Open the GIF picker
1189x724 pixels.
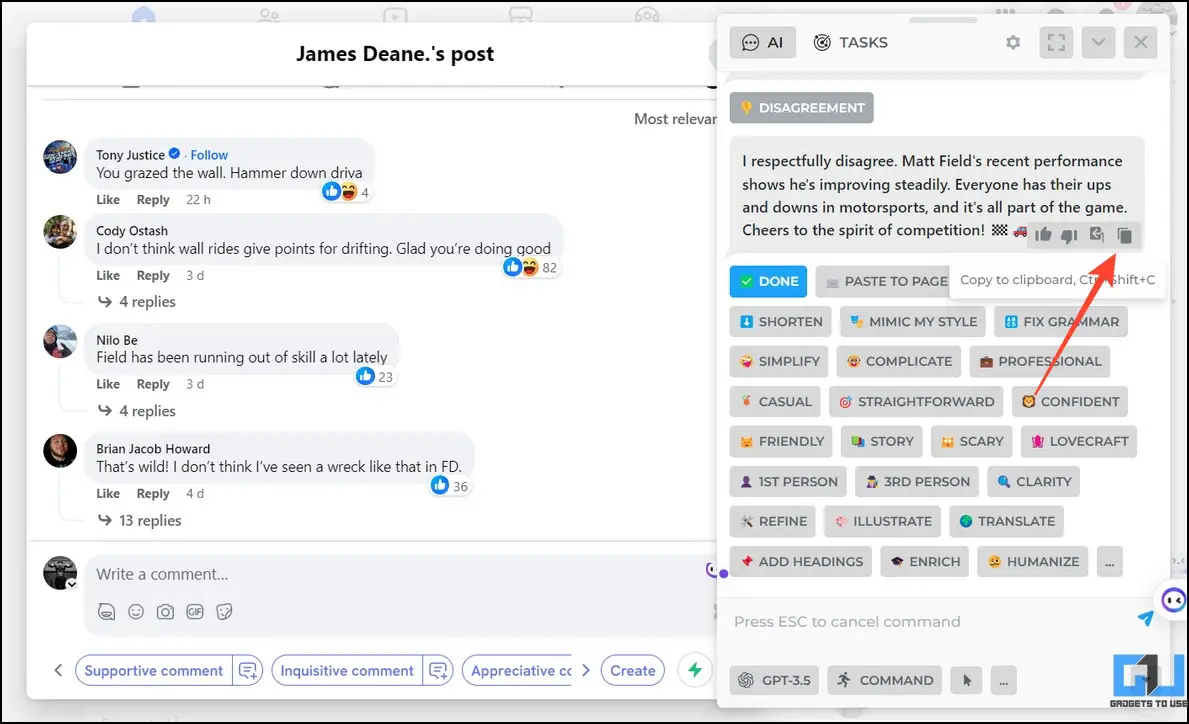click(195, 612)
